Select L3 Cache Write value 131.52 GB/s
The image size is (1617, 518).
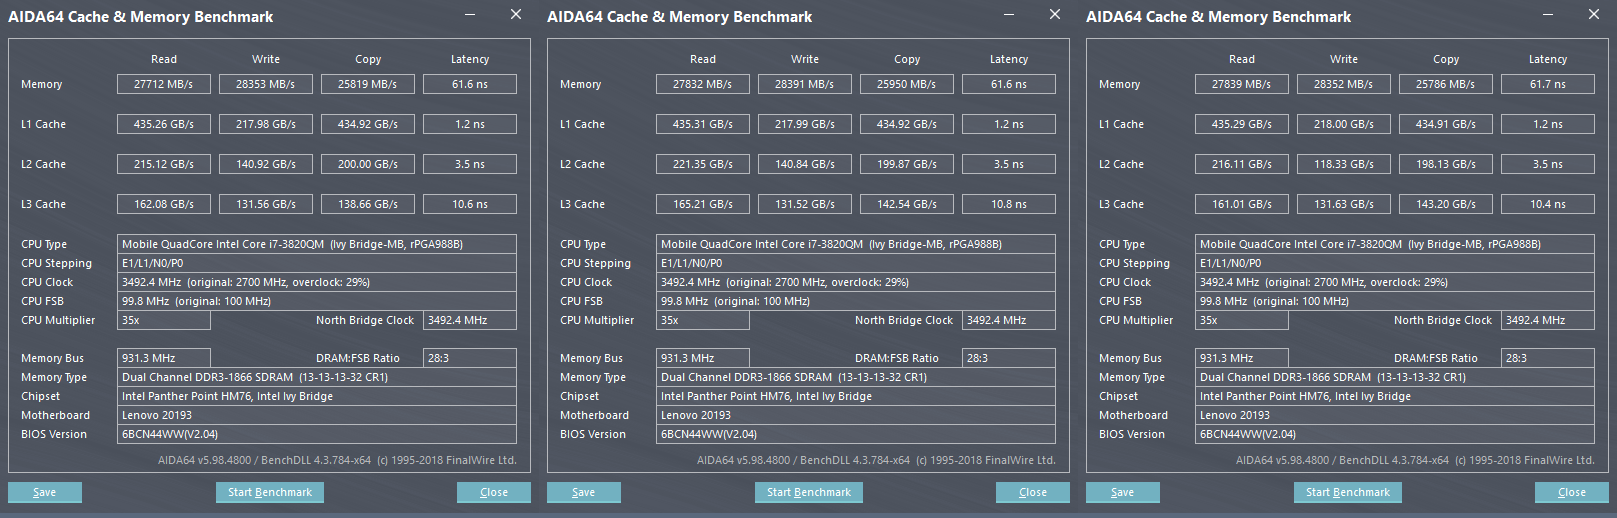pos(805,204)
